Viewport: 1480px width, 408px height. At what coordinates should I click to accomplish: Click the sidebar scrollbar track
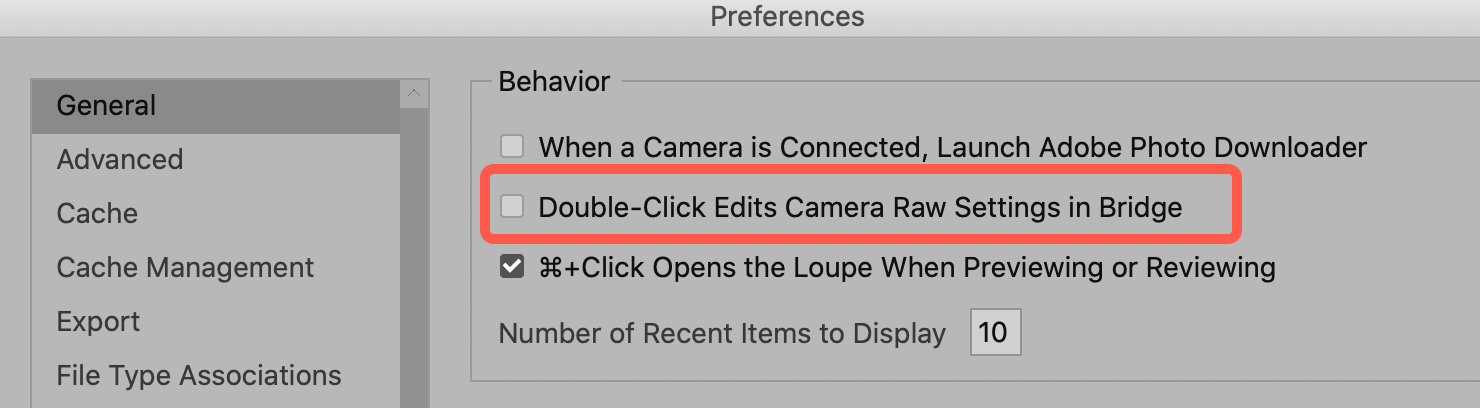(x=414, y=260)
